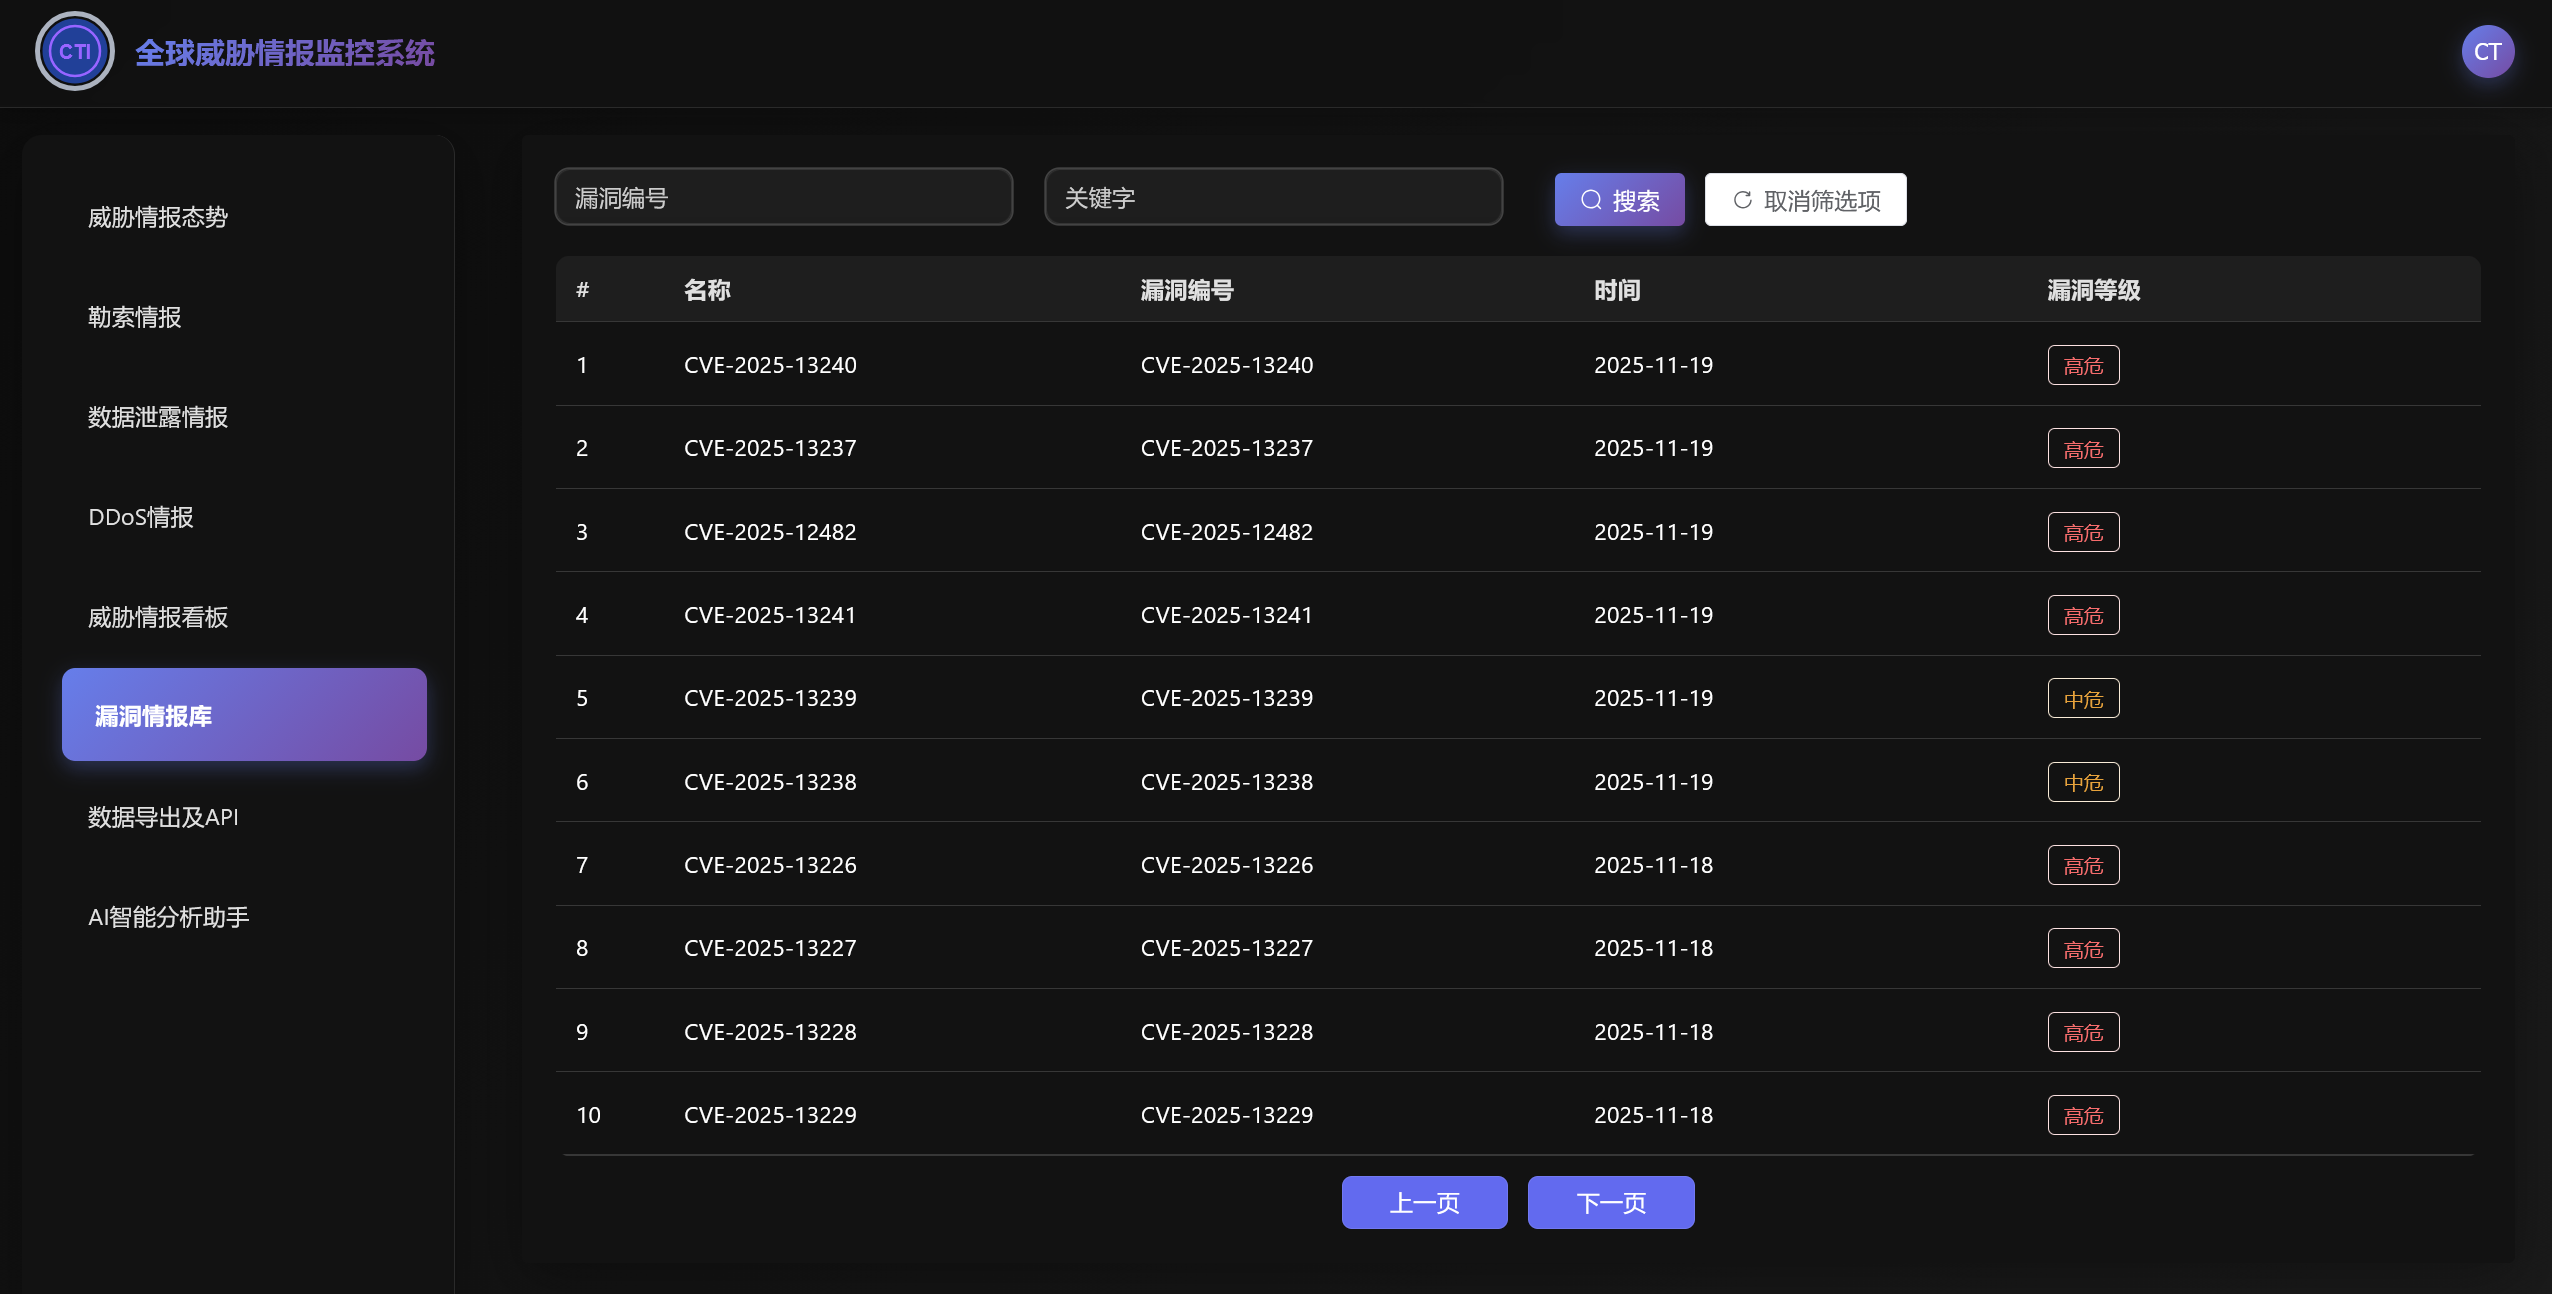Screen dimensions: 2552x1294
Task: Open the 威胁情报看板 dashboard
Action: pyautogui.click(x=157, y=617)
